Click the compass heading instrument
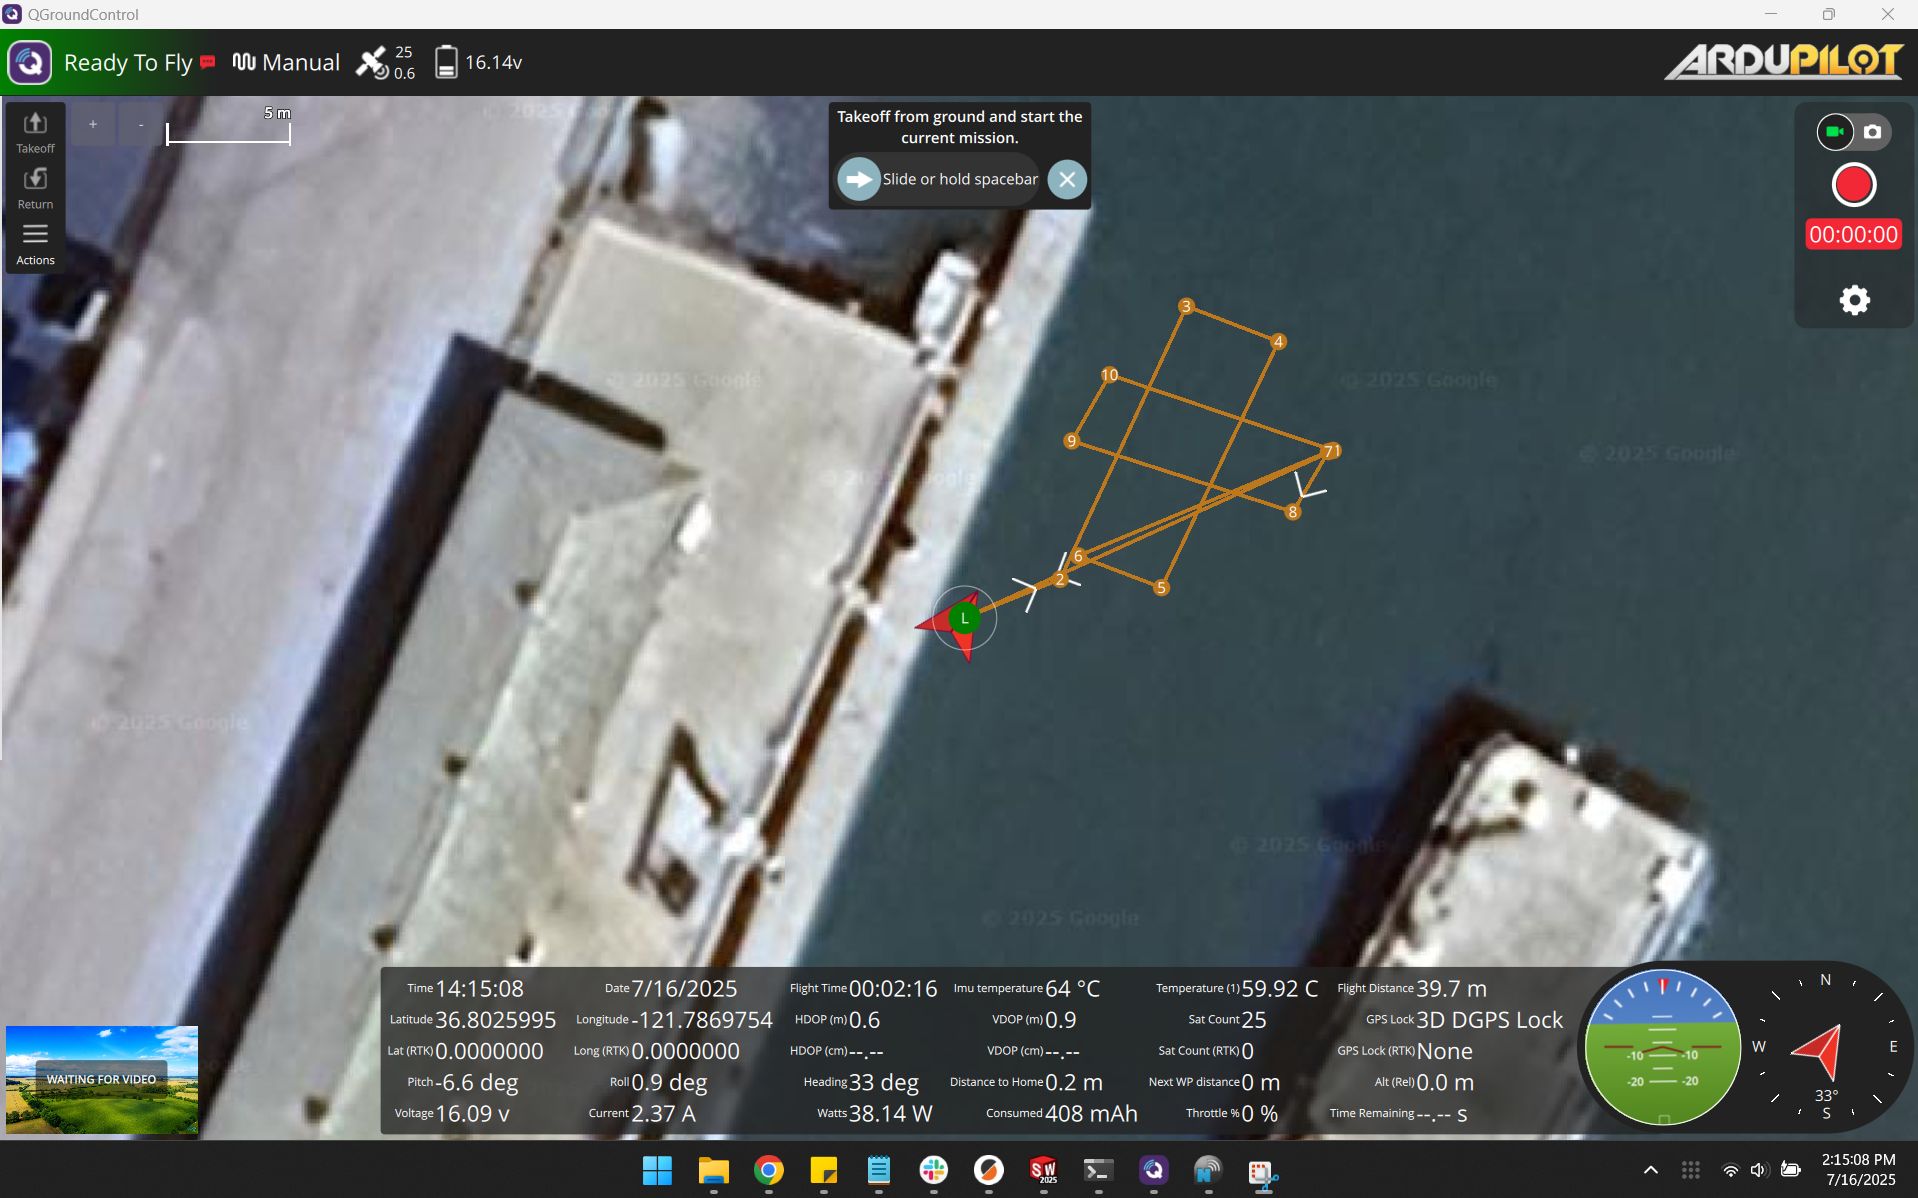 point(1826,1047)
